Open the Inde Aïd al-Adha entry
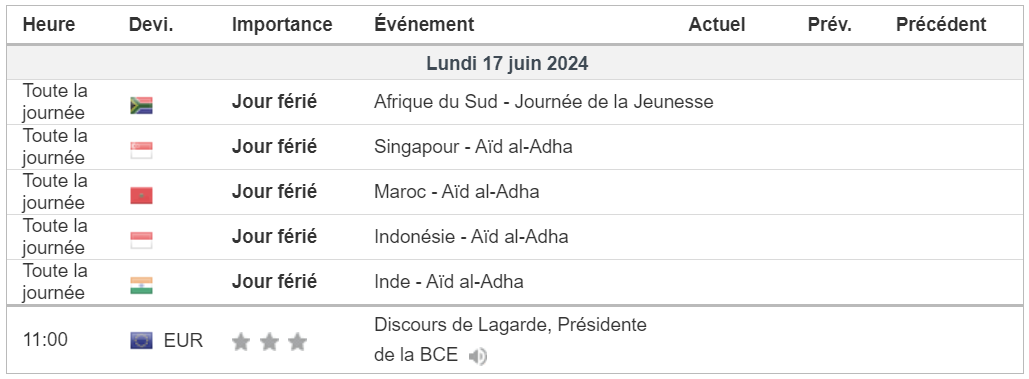Image resolution: width=1029 pixels, height=379 pixels. [x=449, y=282]
